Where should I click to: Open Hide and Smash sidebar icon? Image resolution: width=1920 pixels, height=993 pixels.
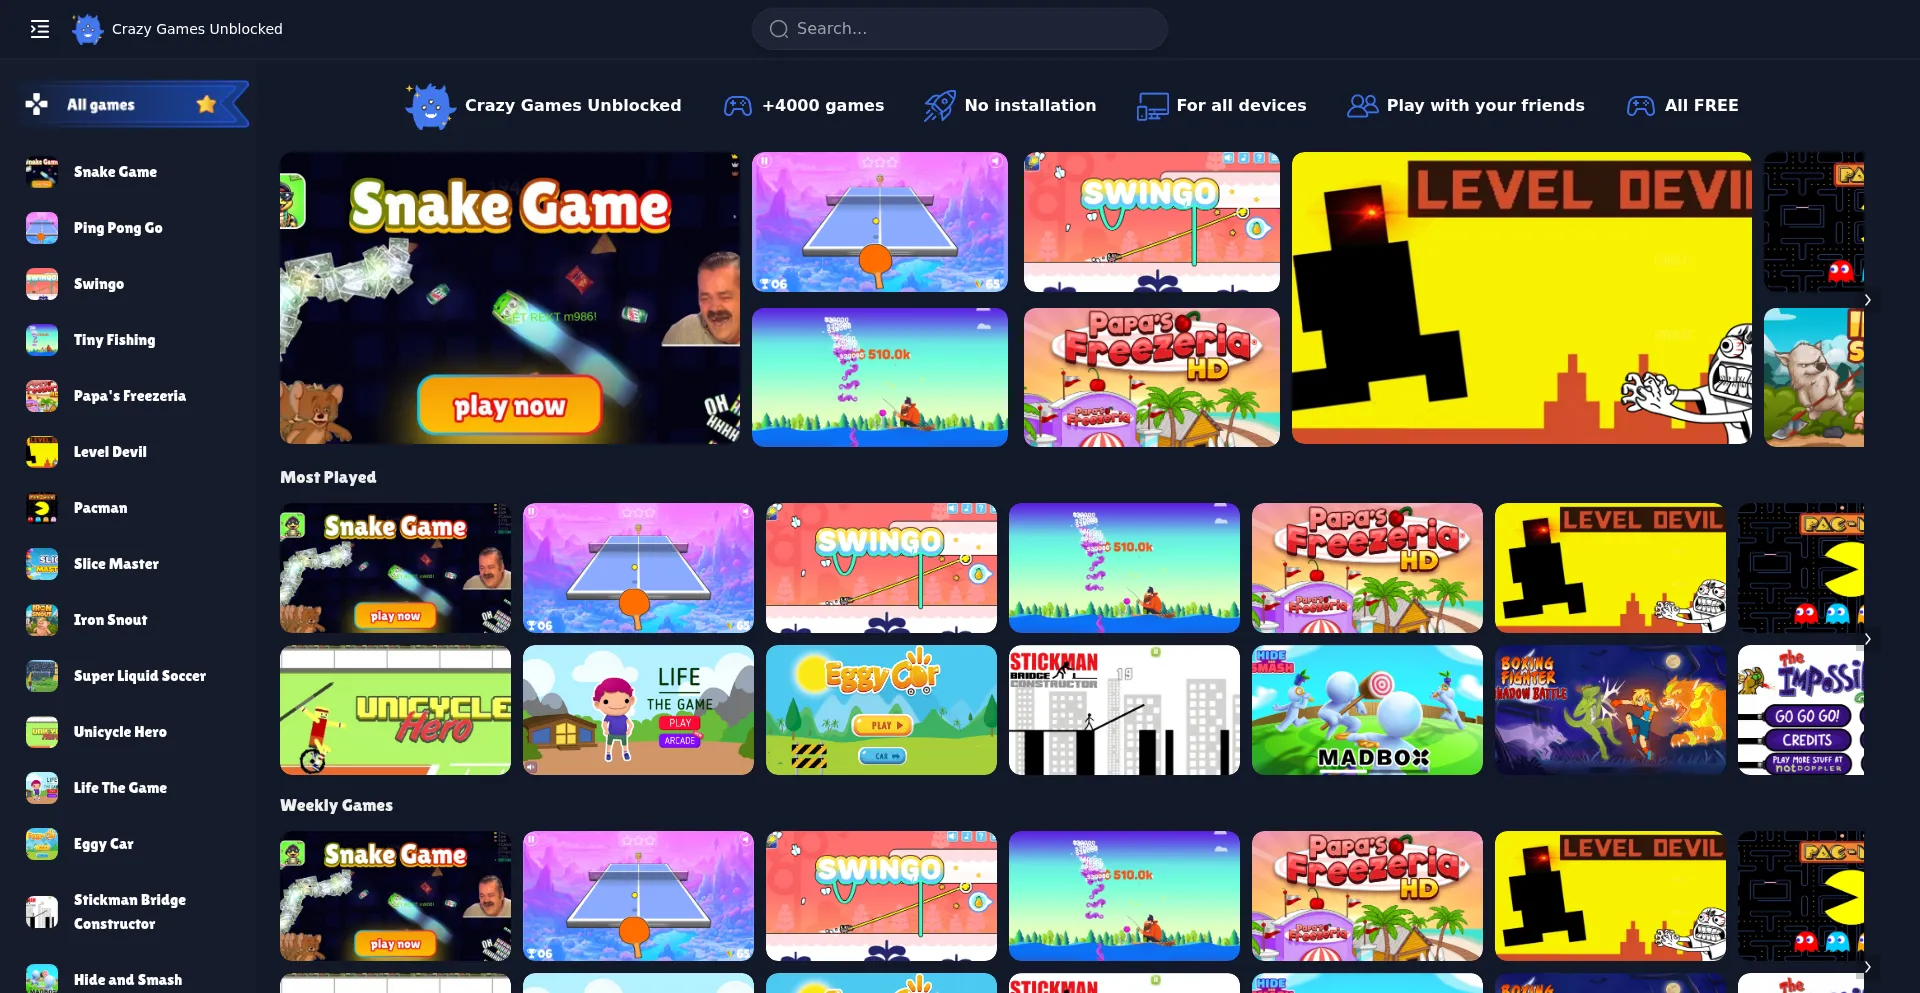42,978
